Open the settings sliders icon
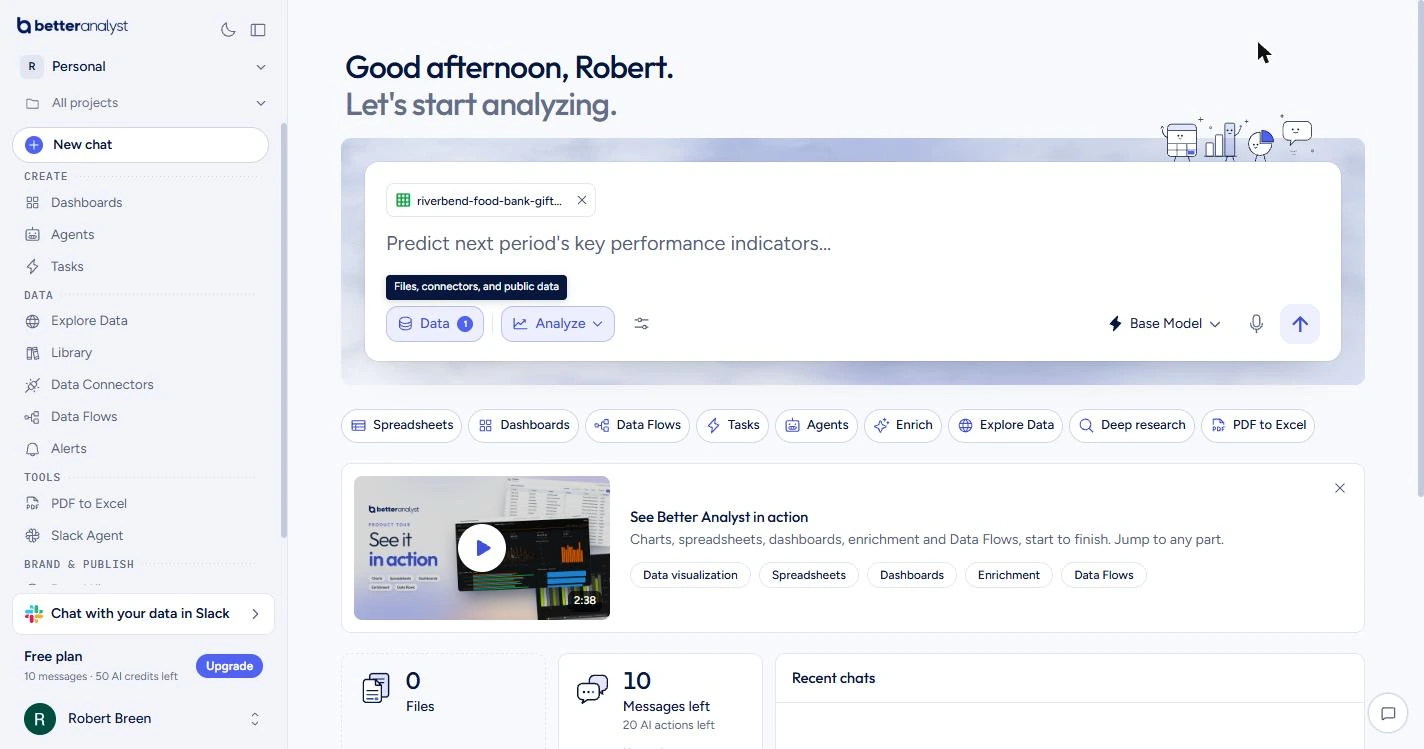This screenshot has width=1424, height=749. coord(642,324)
